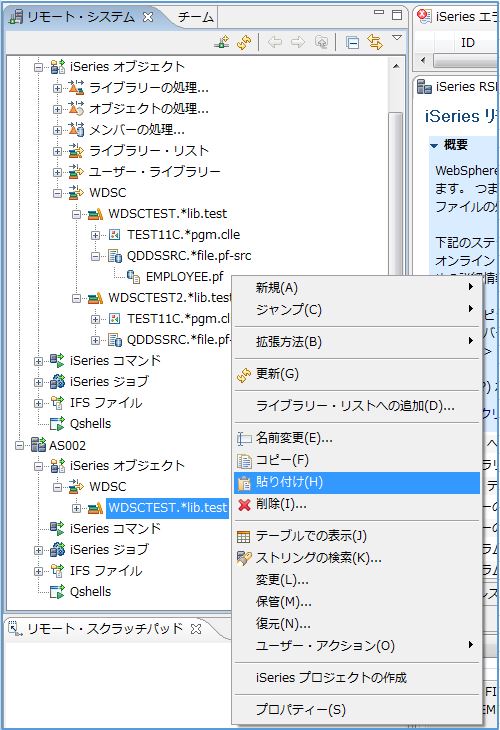Viewport: 500px width, 730px height.
Task: Click the 更新(G) refresh icon in context menu
Action: coord(244,375)
